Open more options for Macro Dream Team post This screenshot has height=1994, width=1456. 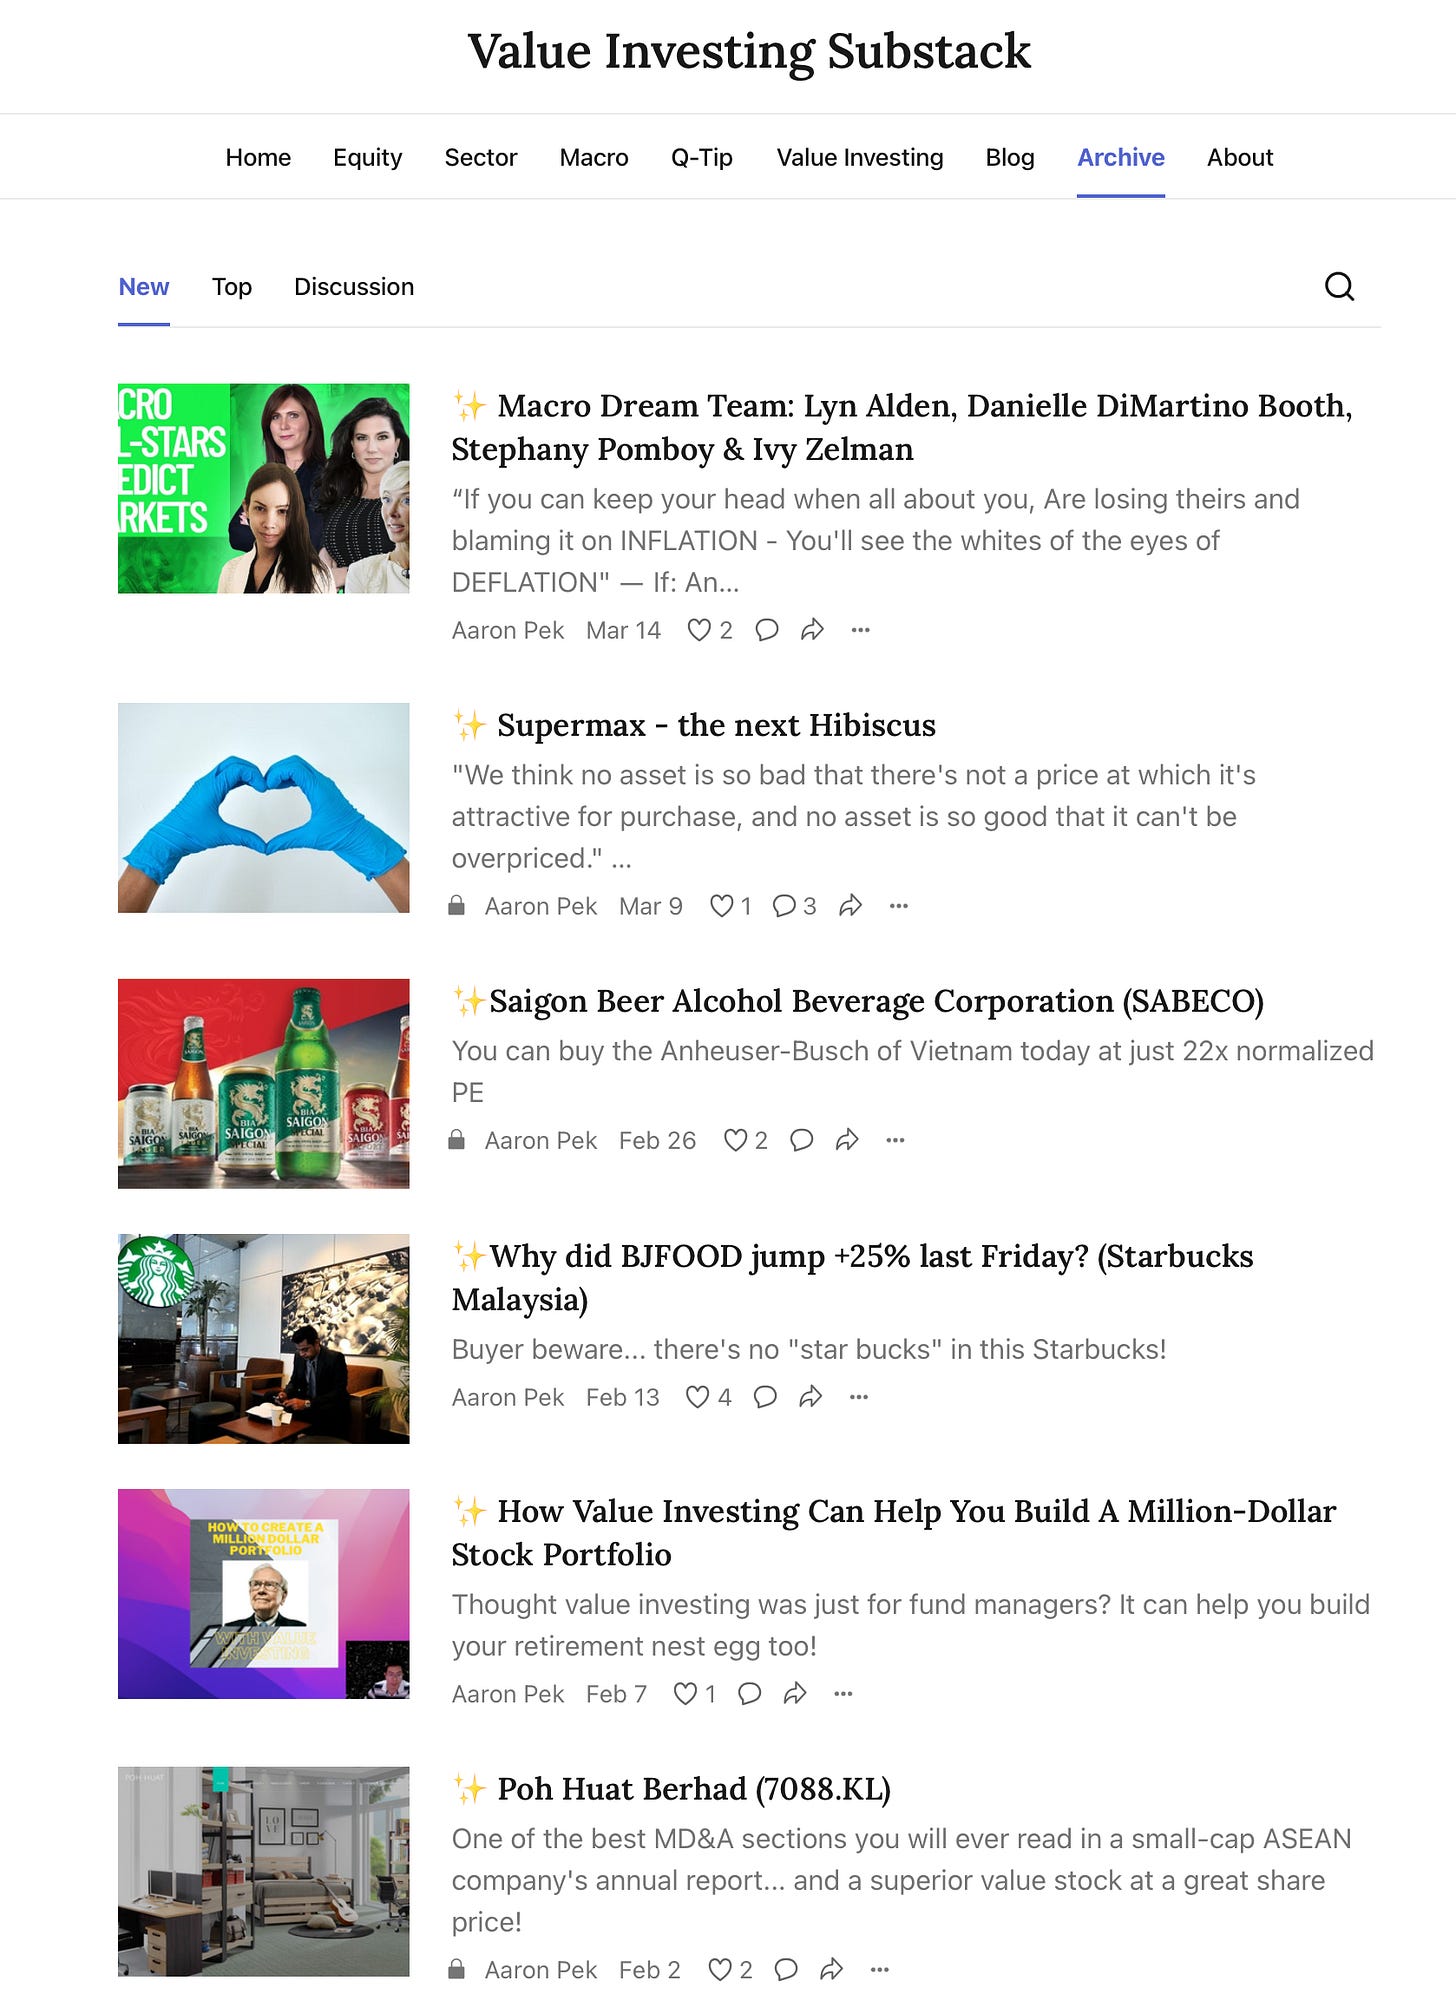[x=861, y=630]
